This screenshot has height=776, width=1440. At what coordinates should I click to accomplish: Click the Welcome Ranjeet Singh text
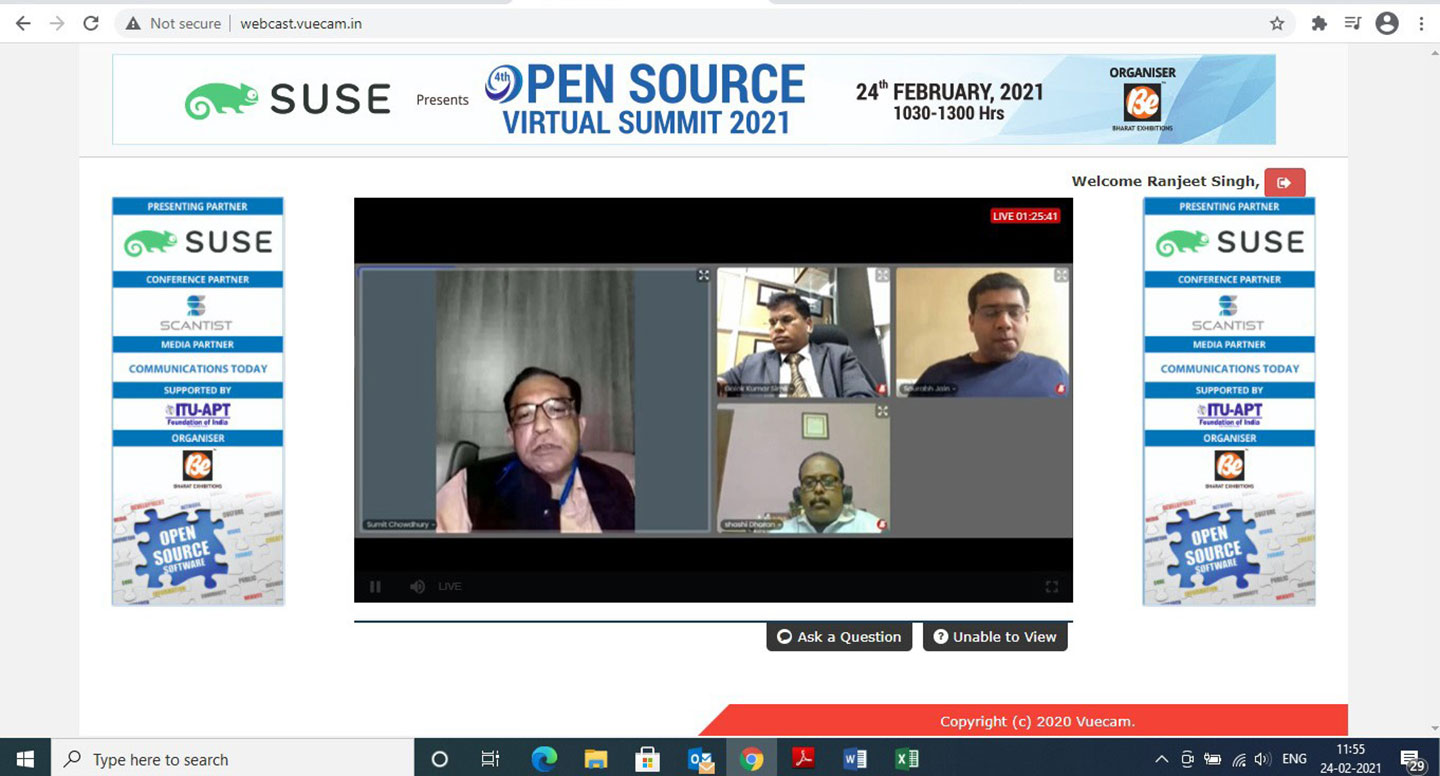click(x=1165, y=181)
